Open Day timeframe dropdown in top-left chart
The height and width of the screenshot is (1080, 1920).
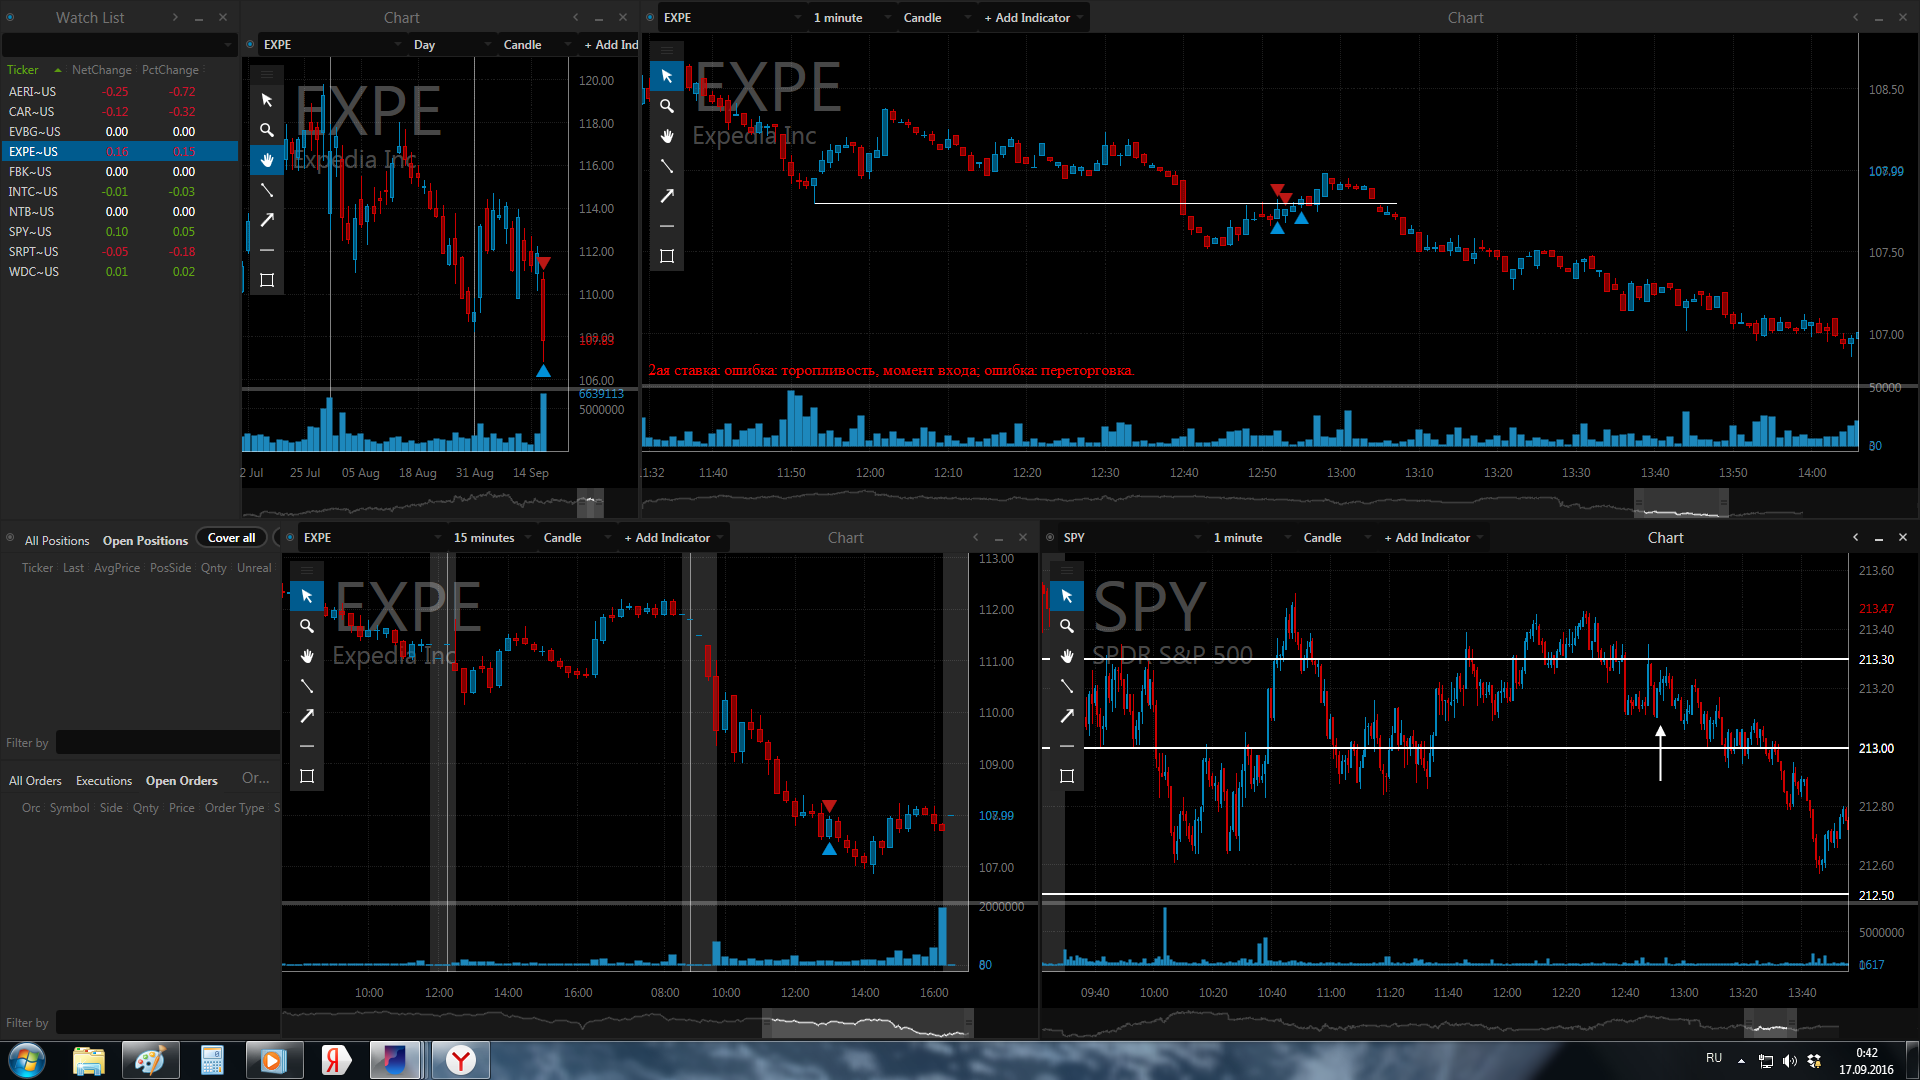452,44
